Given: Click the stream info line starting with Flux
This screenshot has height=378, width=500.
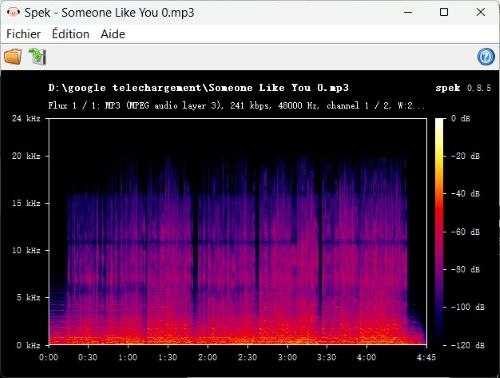Looking at the screenshot, I should (236, 106).
